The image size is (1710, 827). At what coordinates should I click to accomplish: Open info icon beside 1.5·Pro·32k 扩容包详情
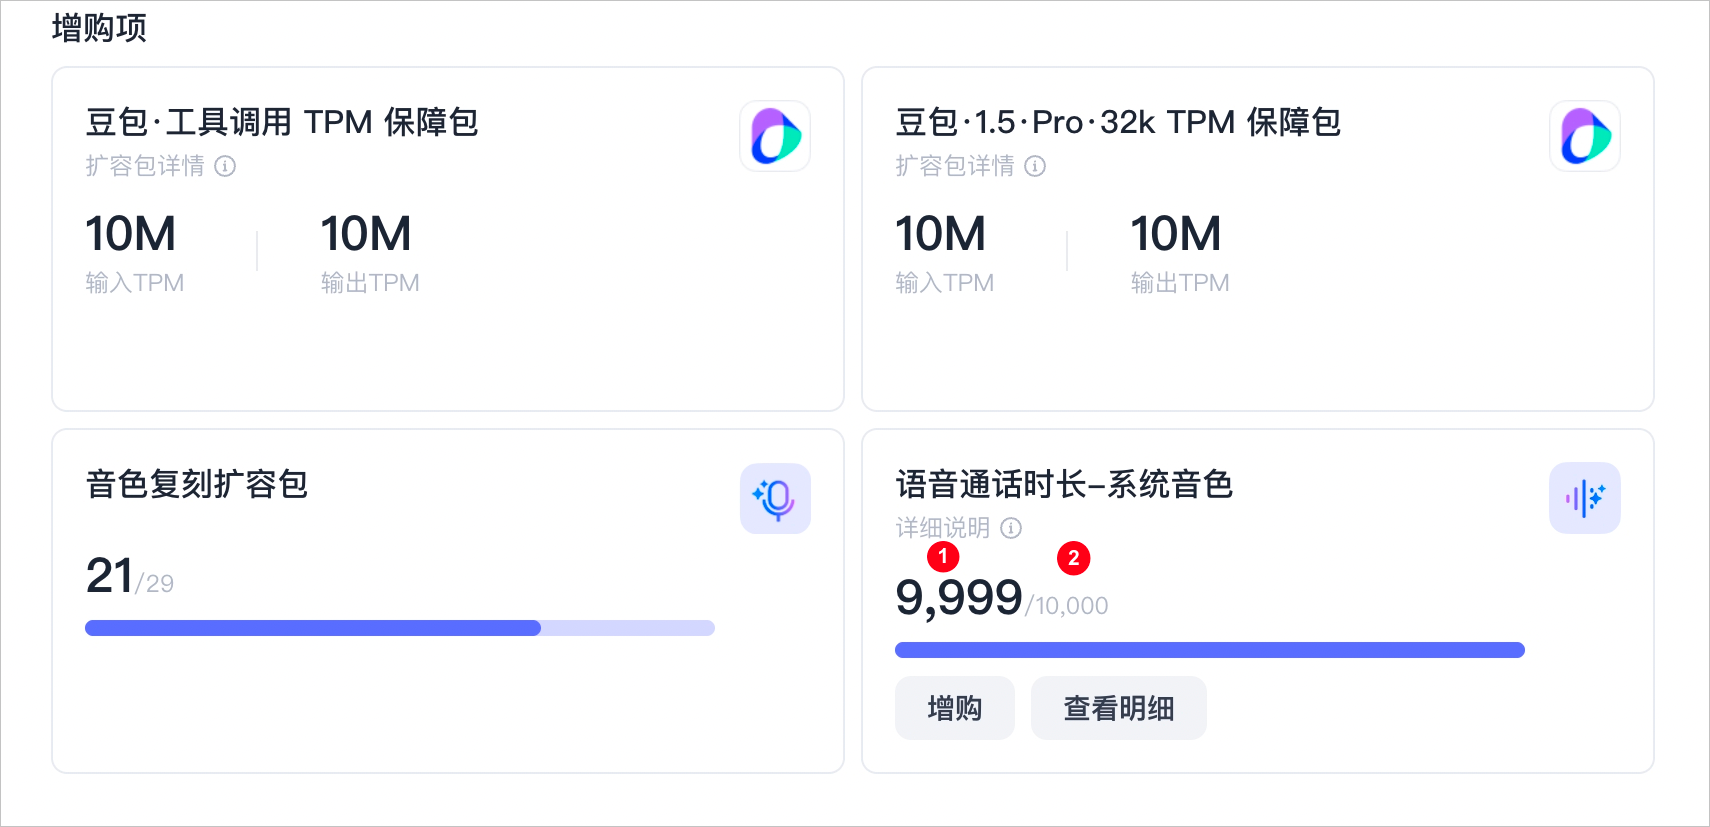(1035, 166)
